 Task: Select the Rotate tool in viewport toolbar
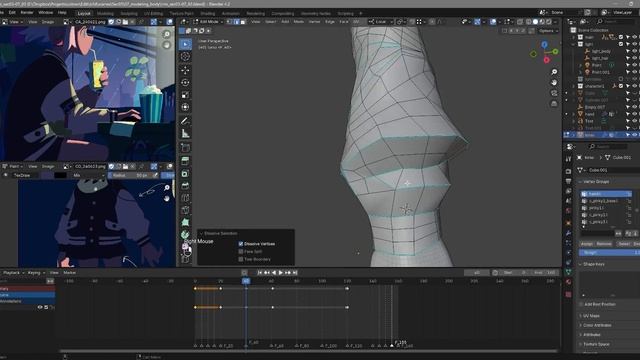185,82
